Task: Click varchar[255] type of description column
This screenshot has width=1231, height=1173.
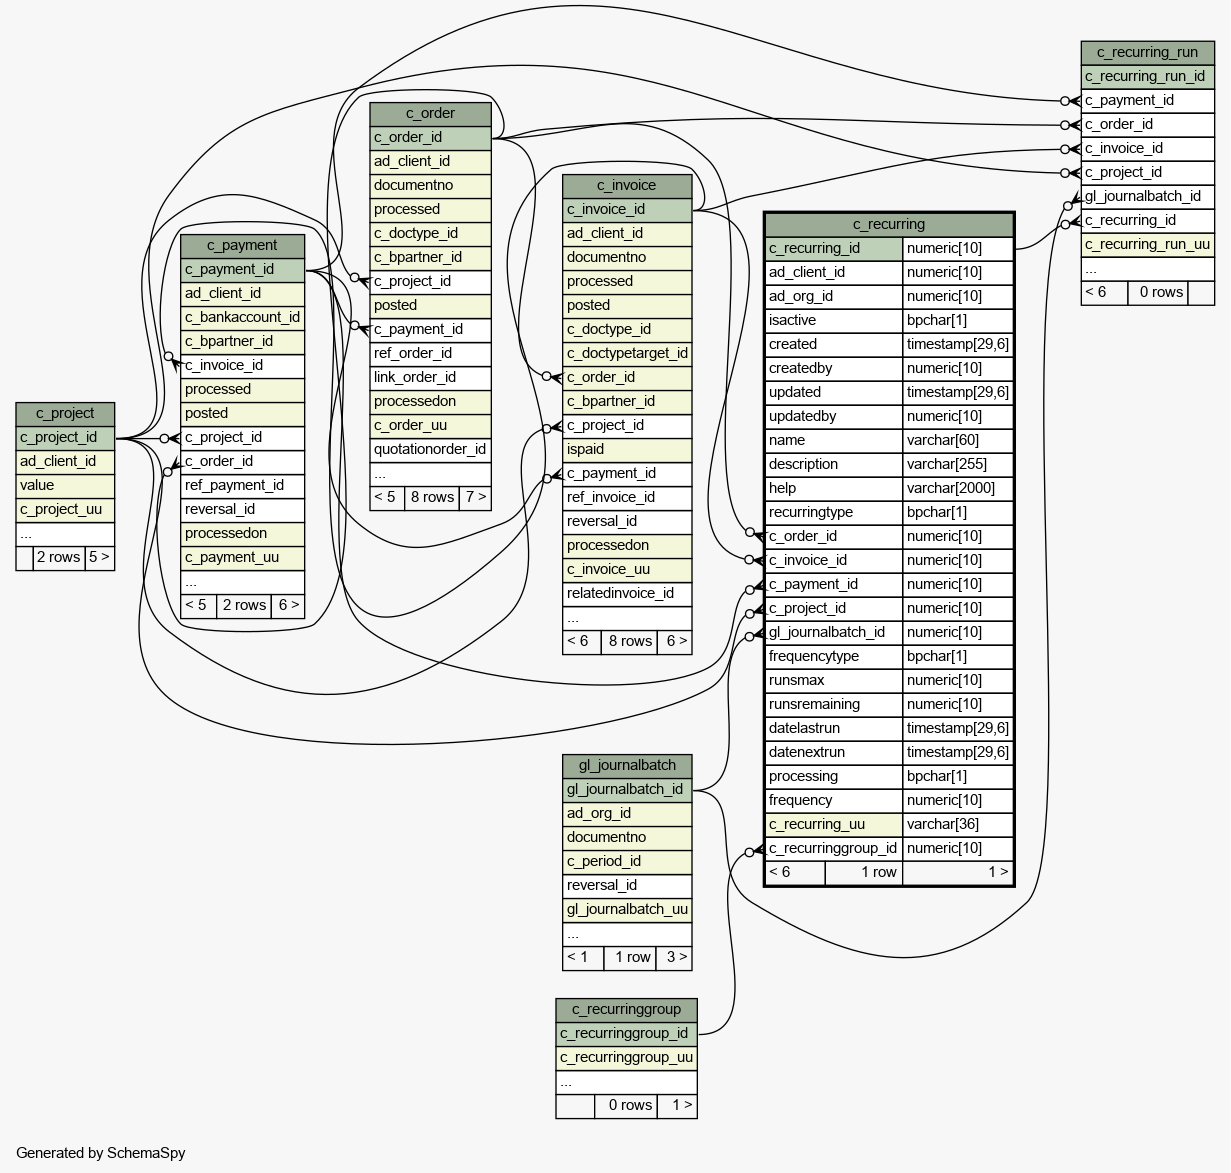Action: click(958, 465)
